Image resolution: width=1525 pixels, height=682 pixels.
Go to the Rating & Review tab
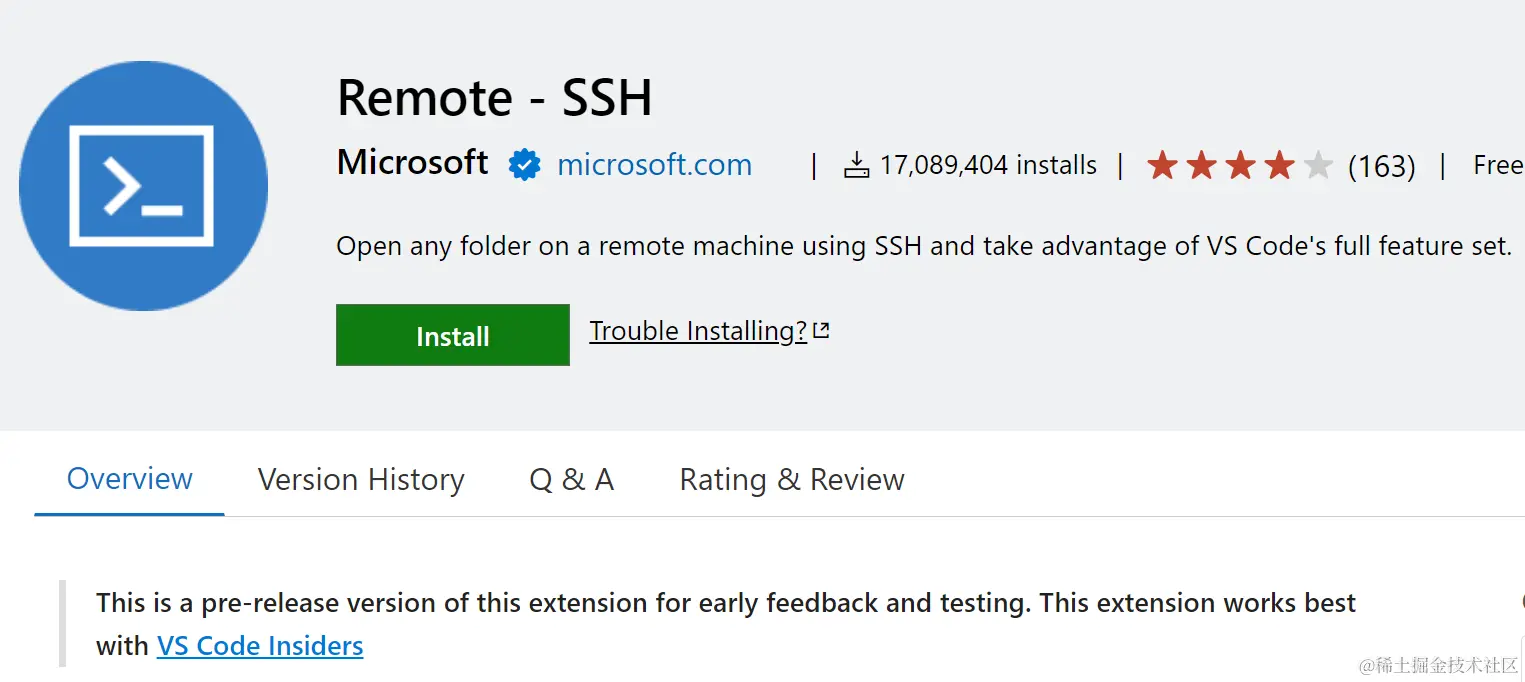click(x=792, y=480)
